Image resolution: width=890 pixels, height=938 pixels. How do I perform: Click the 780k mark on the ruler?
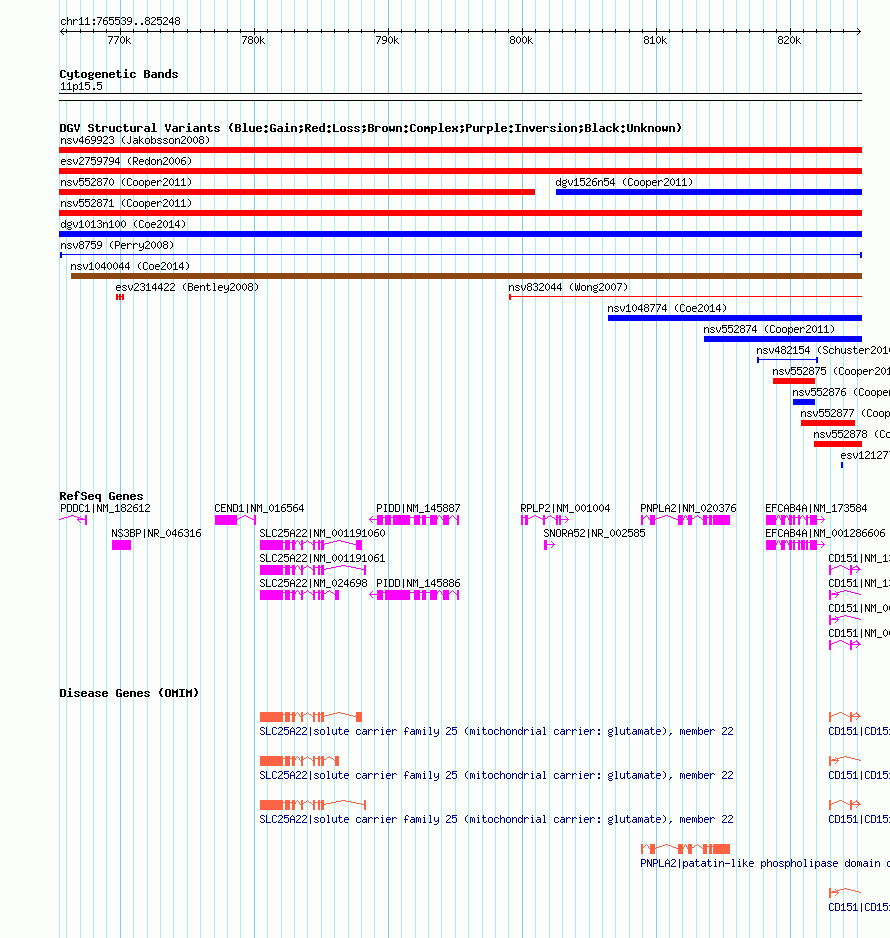[253, 40]
